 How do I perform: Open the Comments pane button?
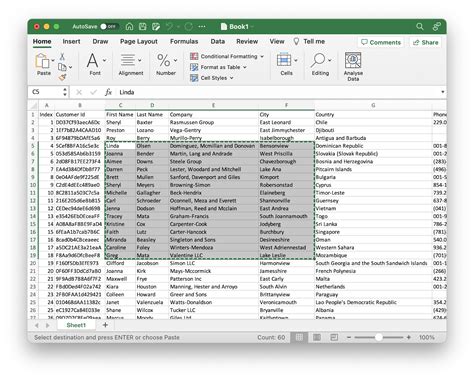click(381, 42)
